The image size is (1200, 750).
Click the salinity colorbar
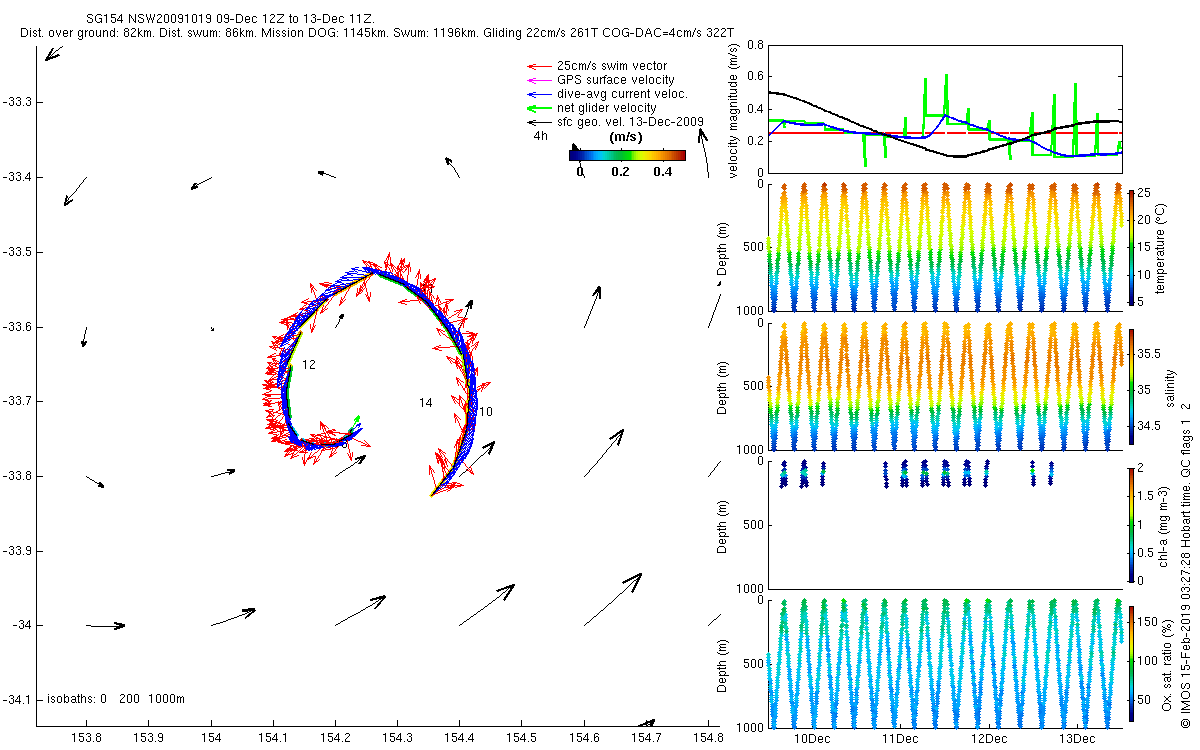[x=1131, y=387]
